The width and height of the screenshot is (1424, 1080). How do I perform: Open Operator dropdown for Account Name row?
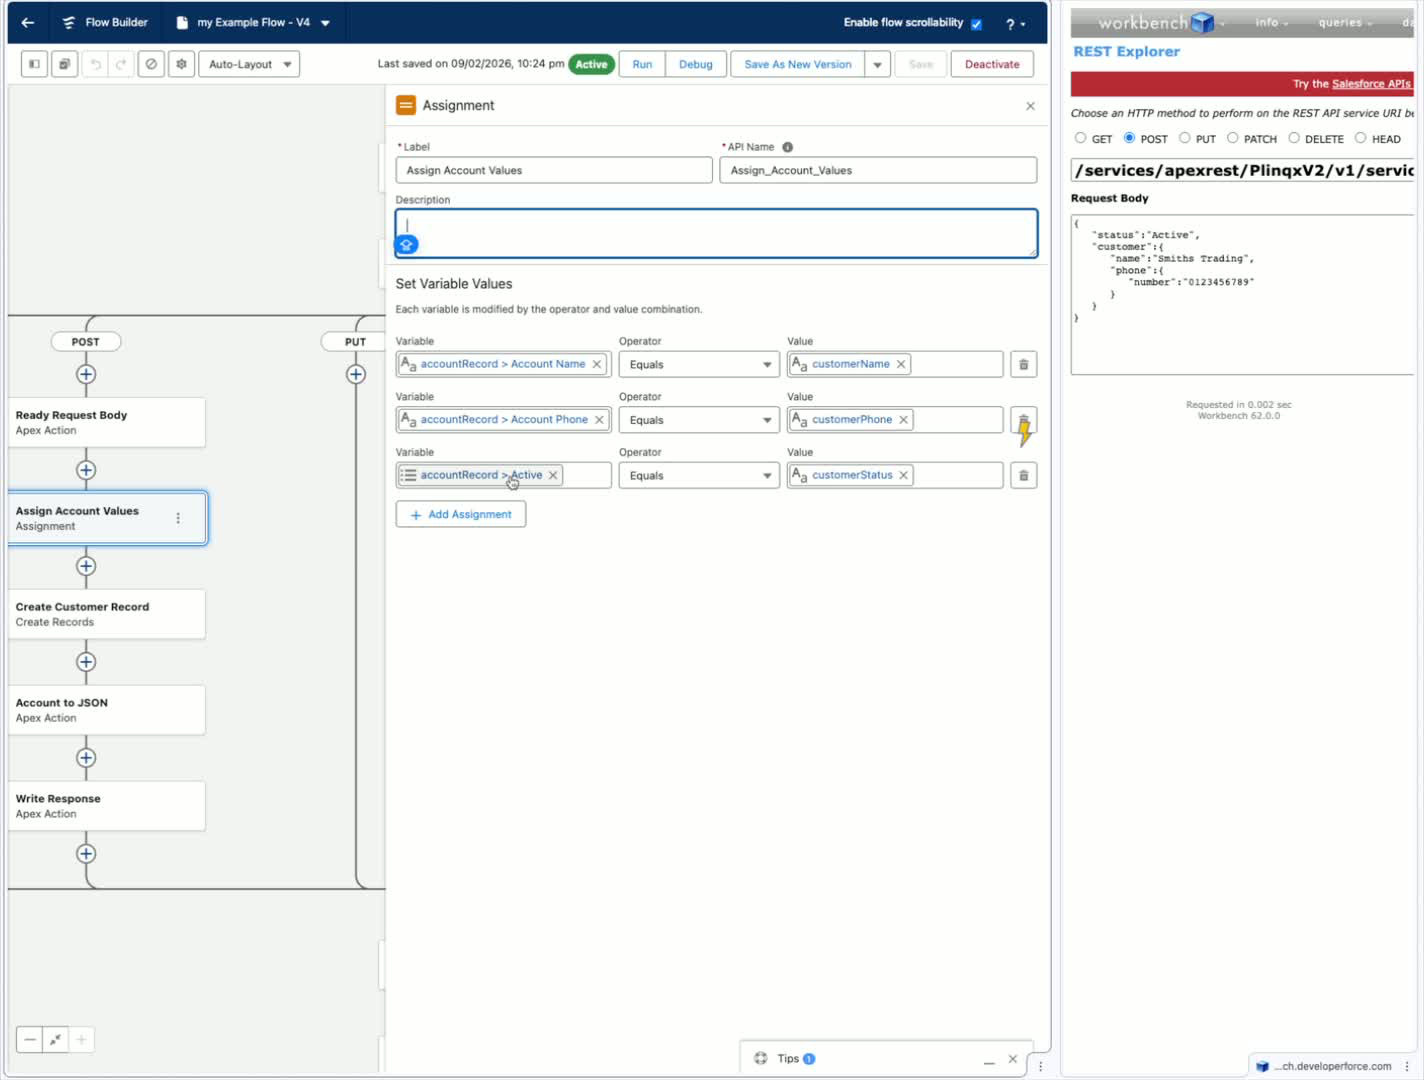tap(699, 365)
